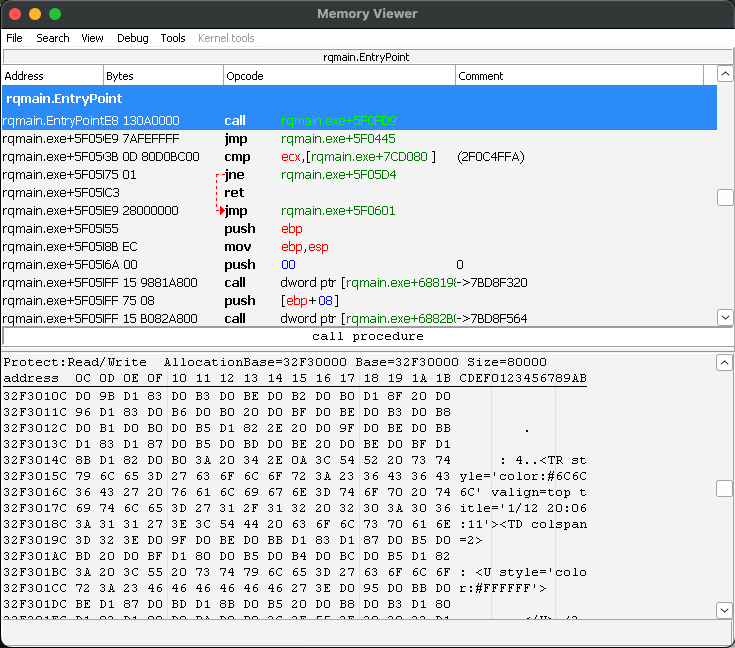This screenshot has height=648, width=735.
Task: Click the Comment column header
Action: coord(579,76)
